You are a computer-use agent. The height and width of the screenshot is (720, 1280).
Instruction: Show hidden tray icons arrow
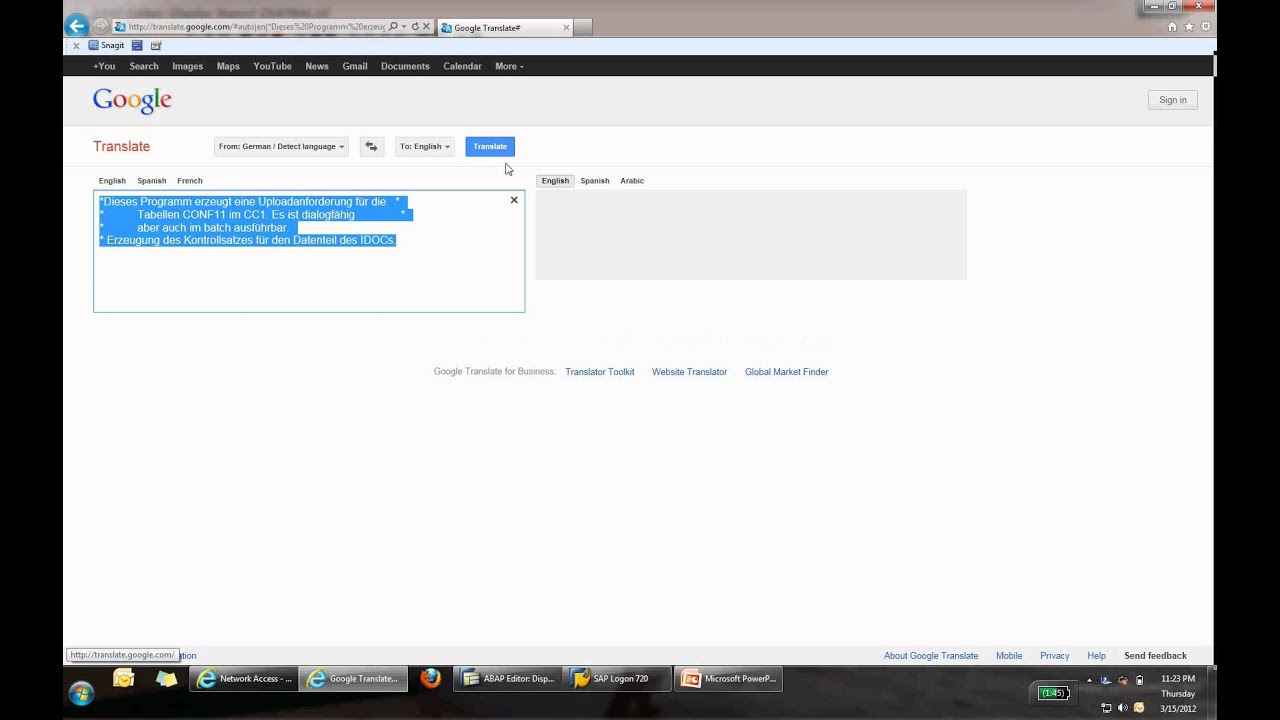coord(1090,680)
